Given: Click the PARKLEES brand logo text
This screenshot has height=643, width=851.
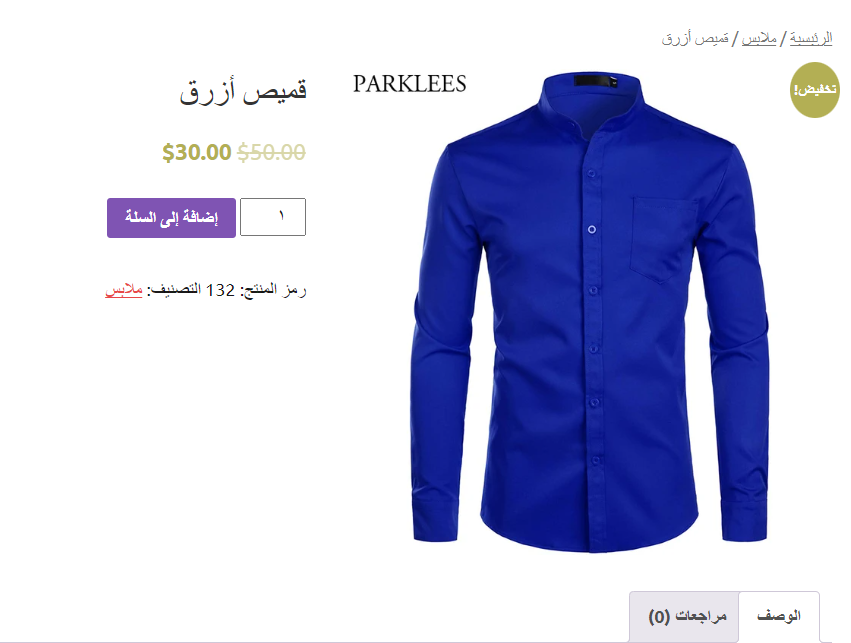Looking at the screenshot, I should (410, 84).
